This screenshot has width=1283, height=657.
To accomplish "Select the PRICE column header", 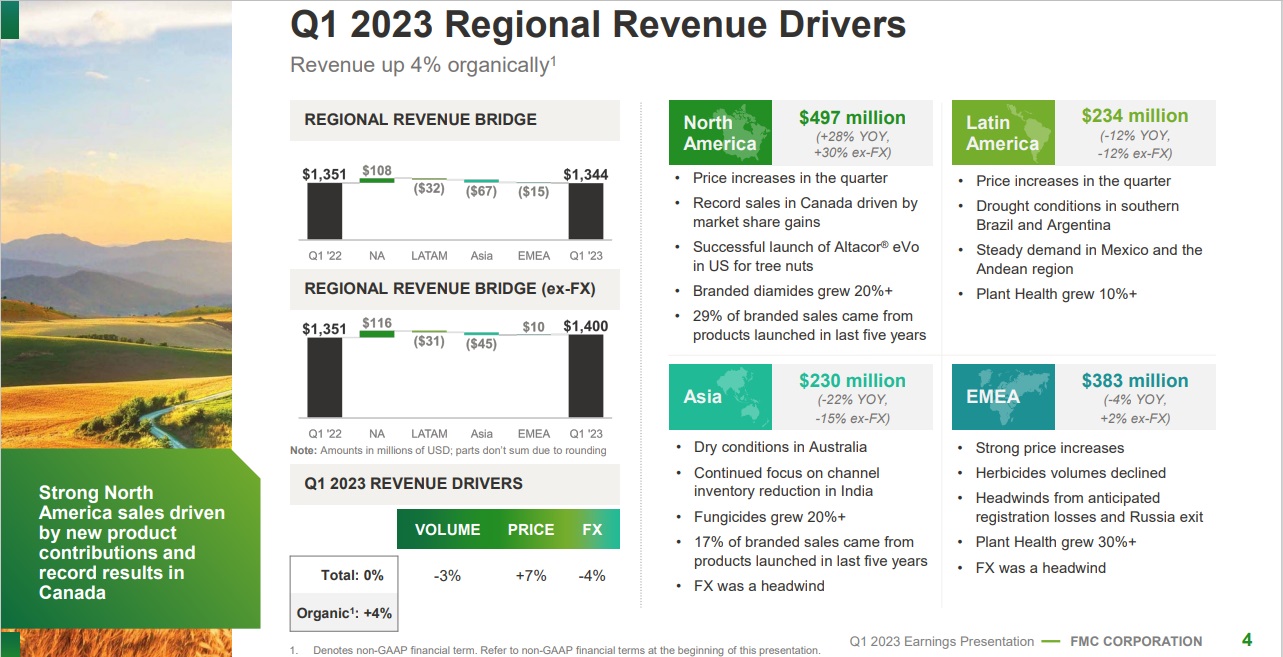I will click(530, 530).
